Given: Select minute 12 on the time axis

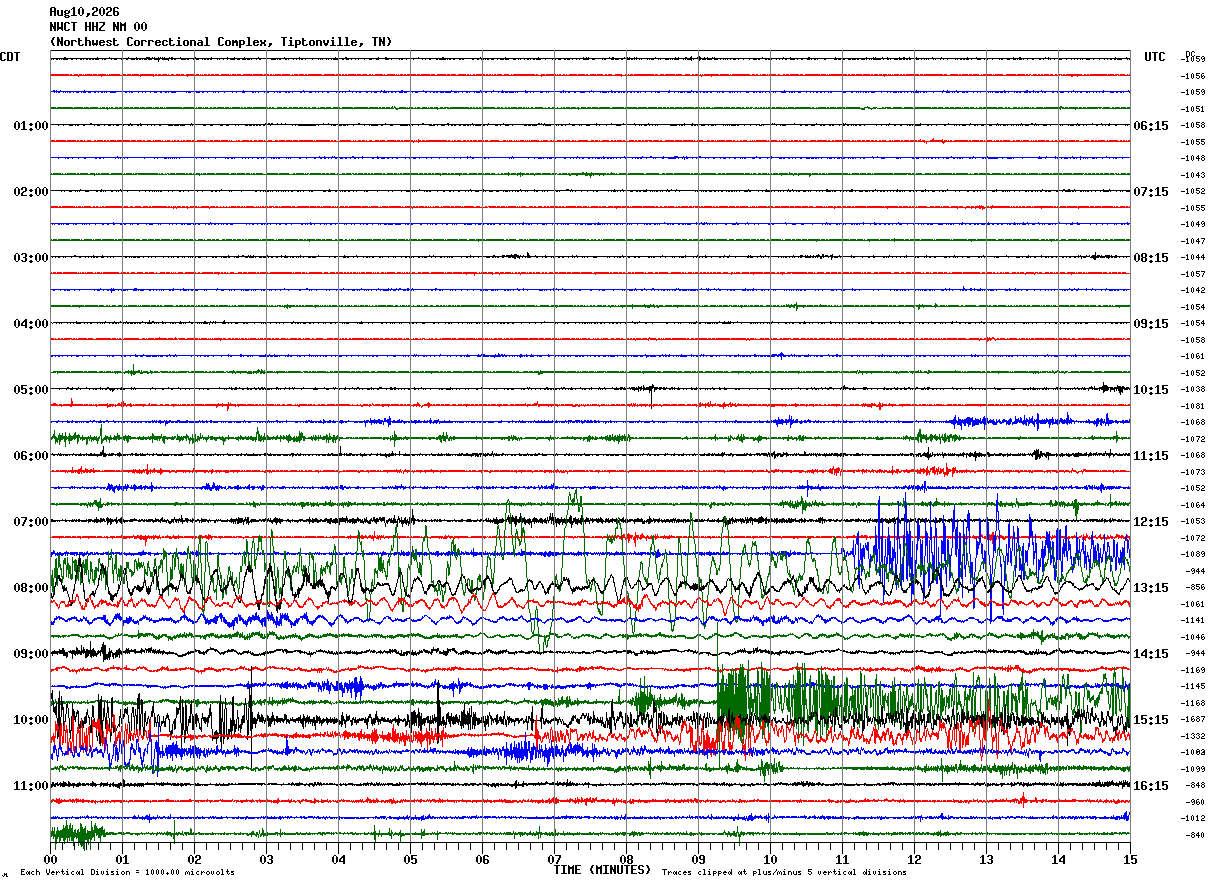Looking at the screenshot, I should (914, 859).
